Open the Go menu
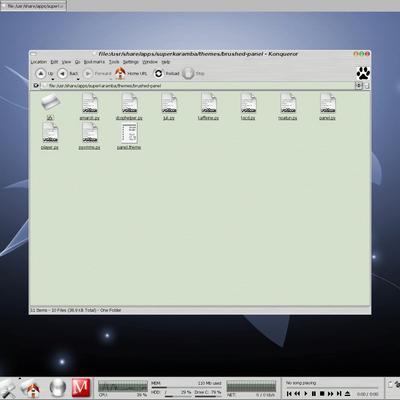Image resolution: width=400 pixels, height=400 pixels. (77, 62)
